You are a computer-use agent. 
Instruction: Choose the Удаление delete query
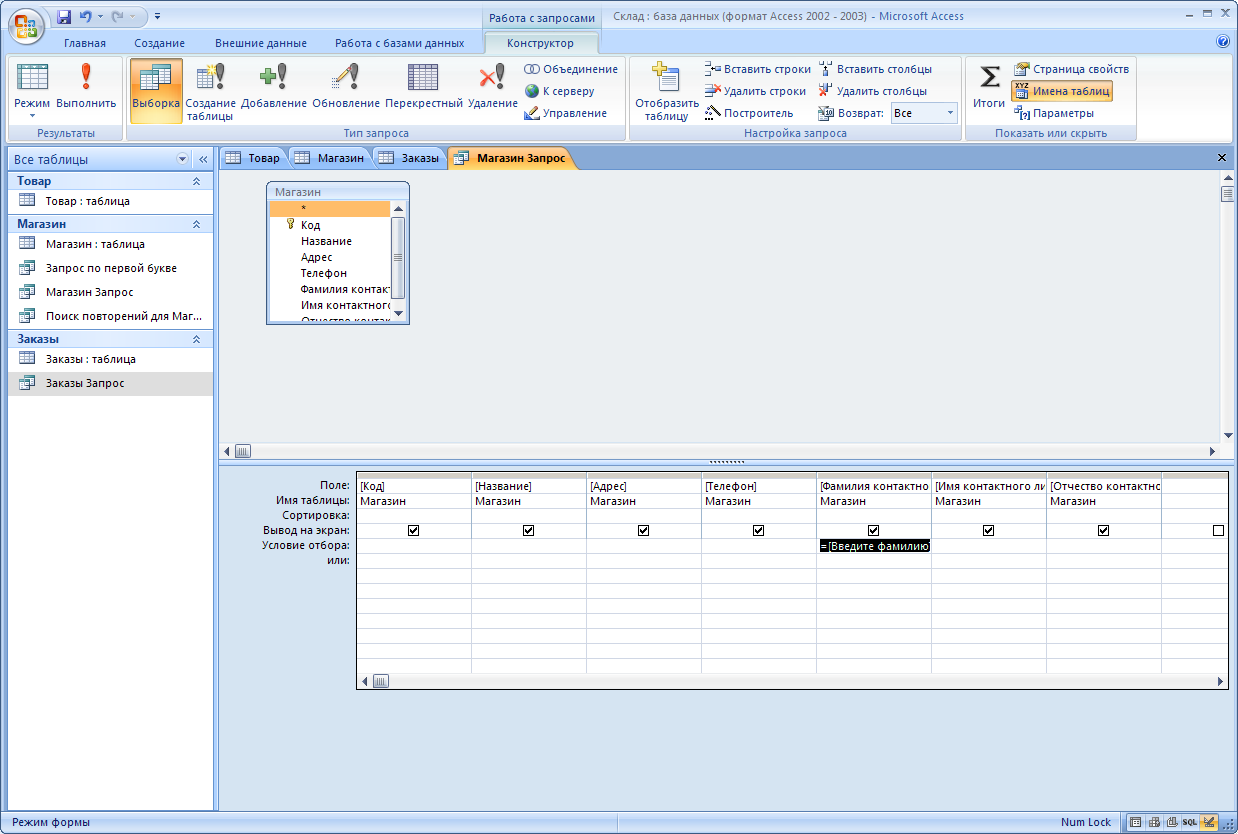click(492, 87)
